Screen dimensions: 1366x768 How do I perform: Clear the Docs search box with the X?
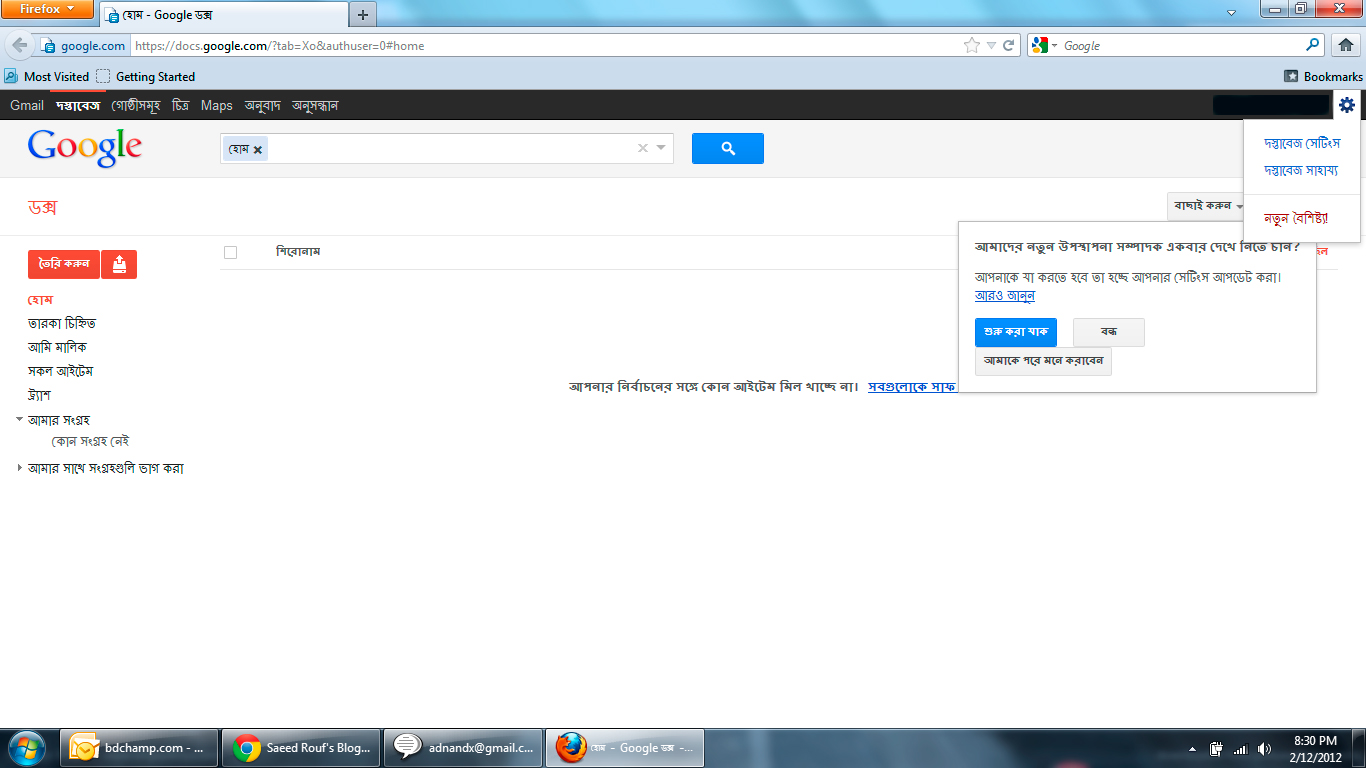point(643,148)
